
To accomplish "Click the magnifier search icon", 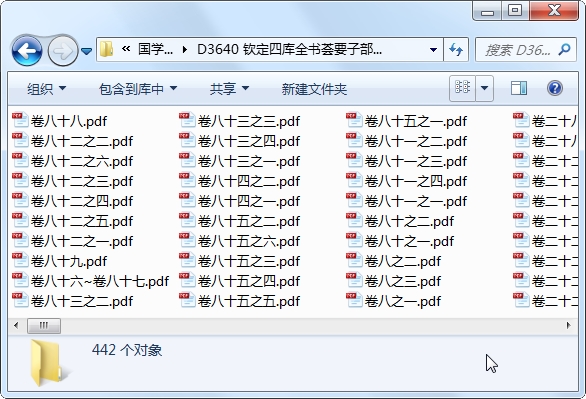I will pyautogui.click(x=564, y=49).
